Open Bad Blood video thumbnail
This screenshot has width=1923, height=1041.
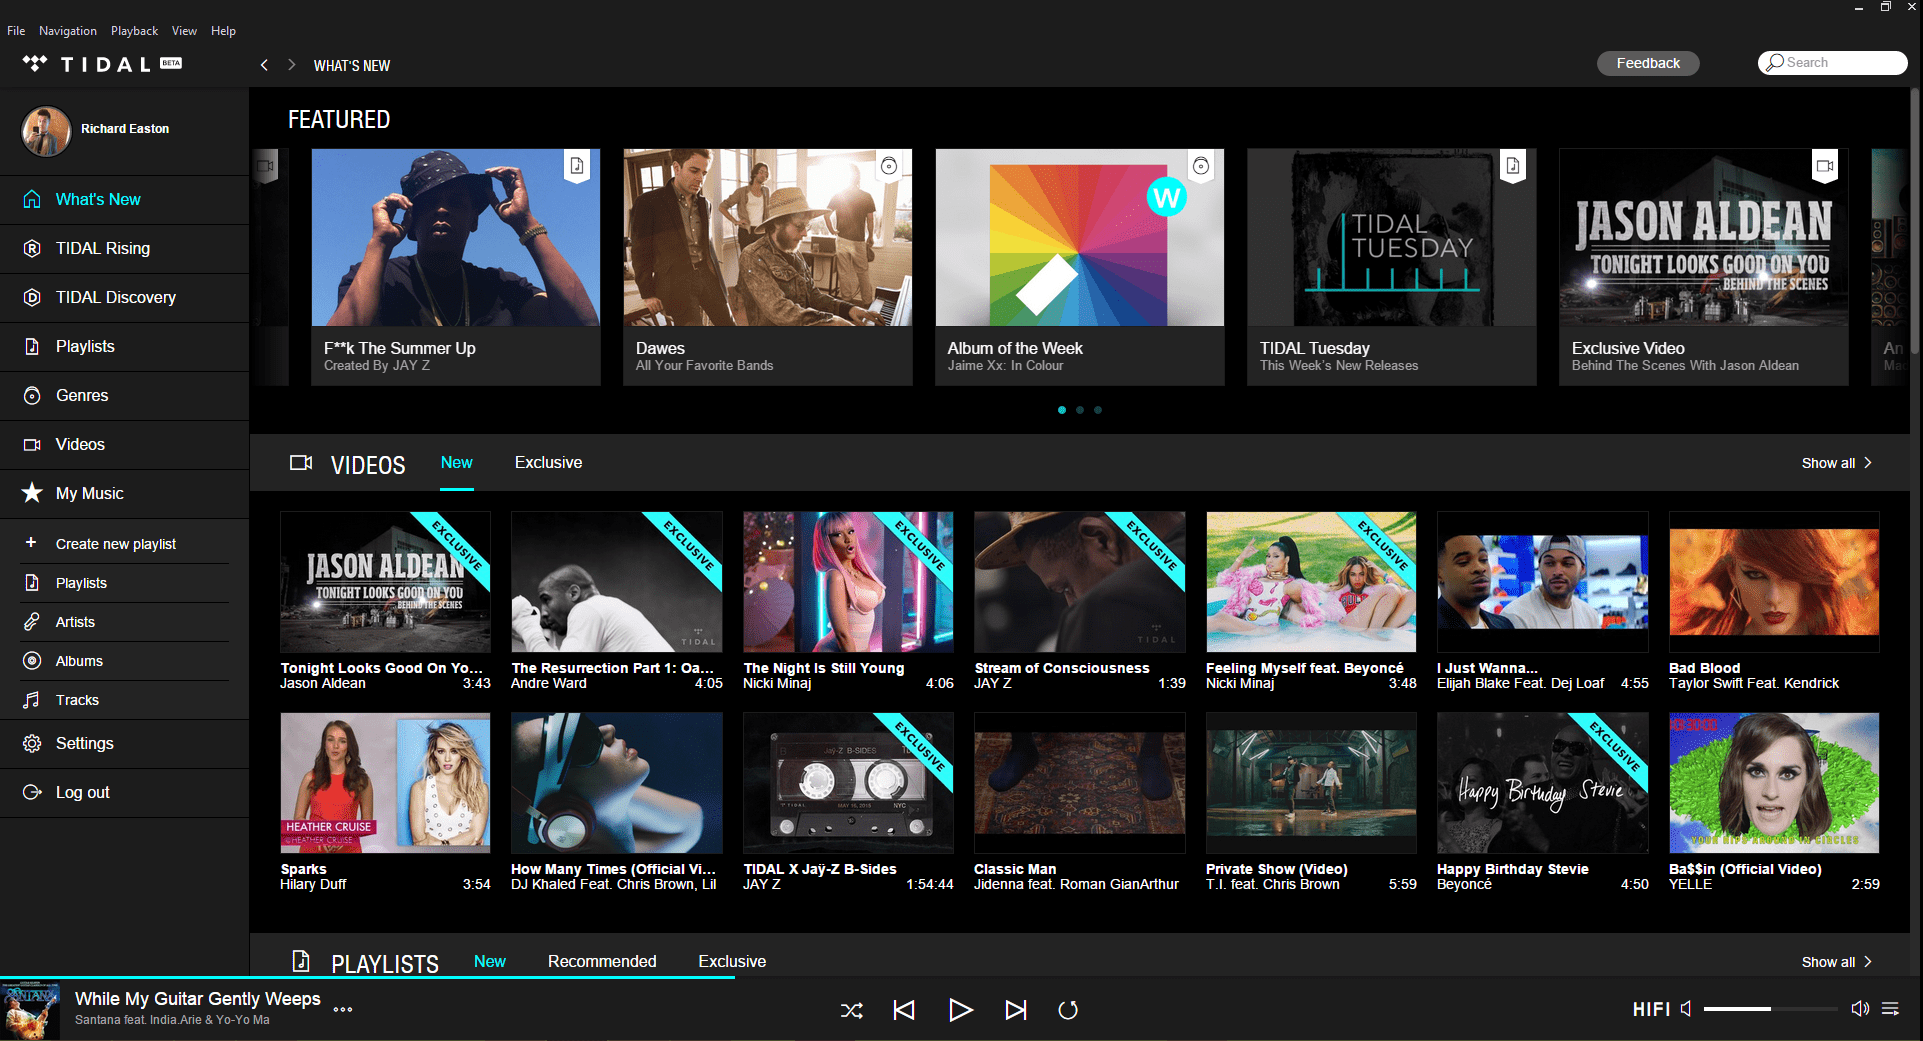1774,582
